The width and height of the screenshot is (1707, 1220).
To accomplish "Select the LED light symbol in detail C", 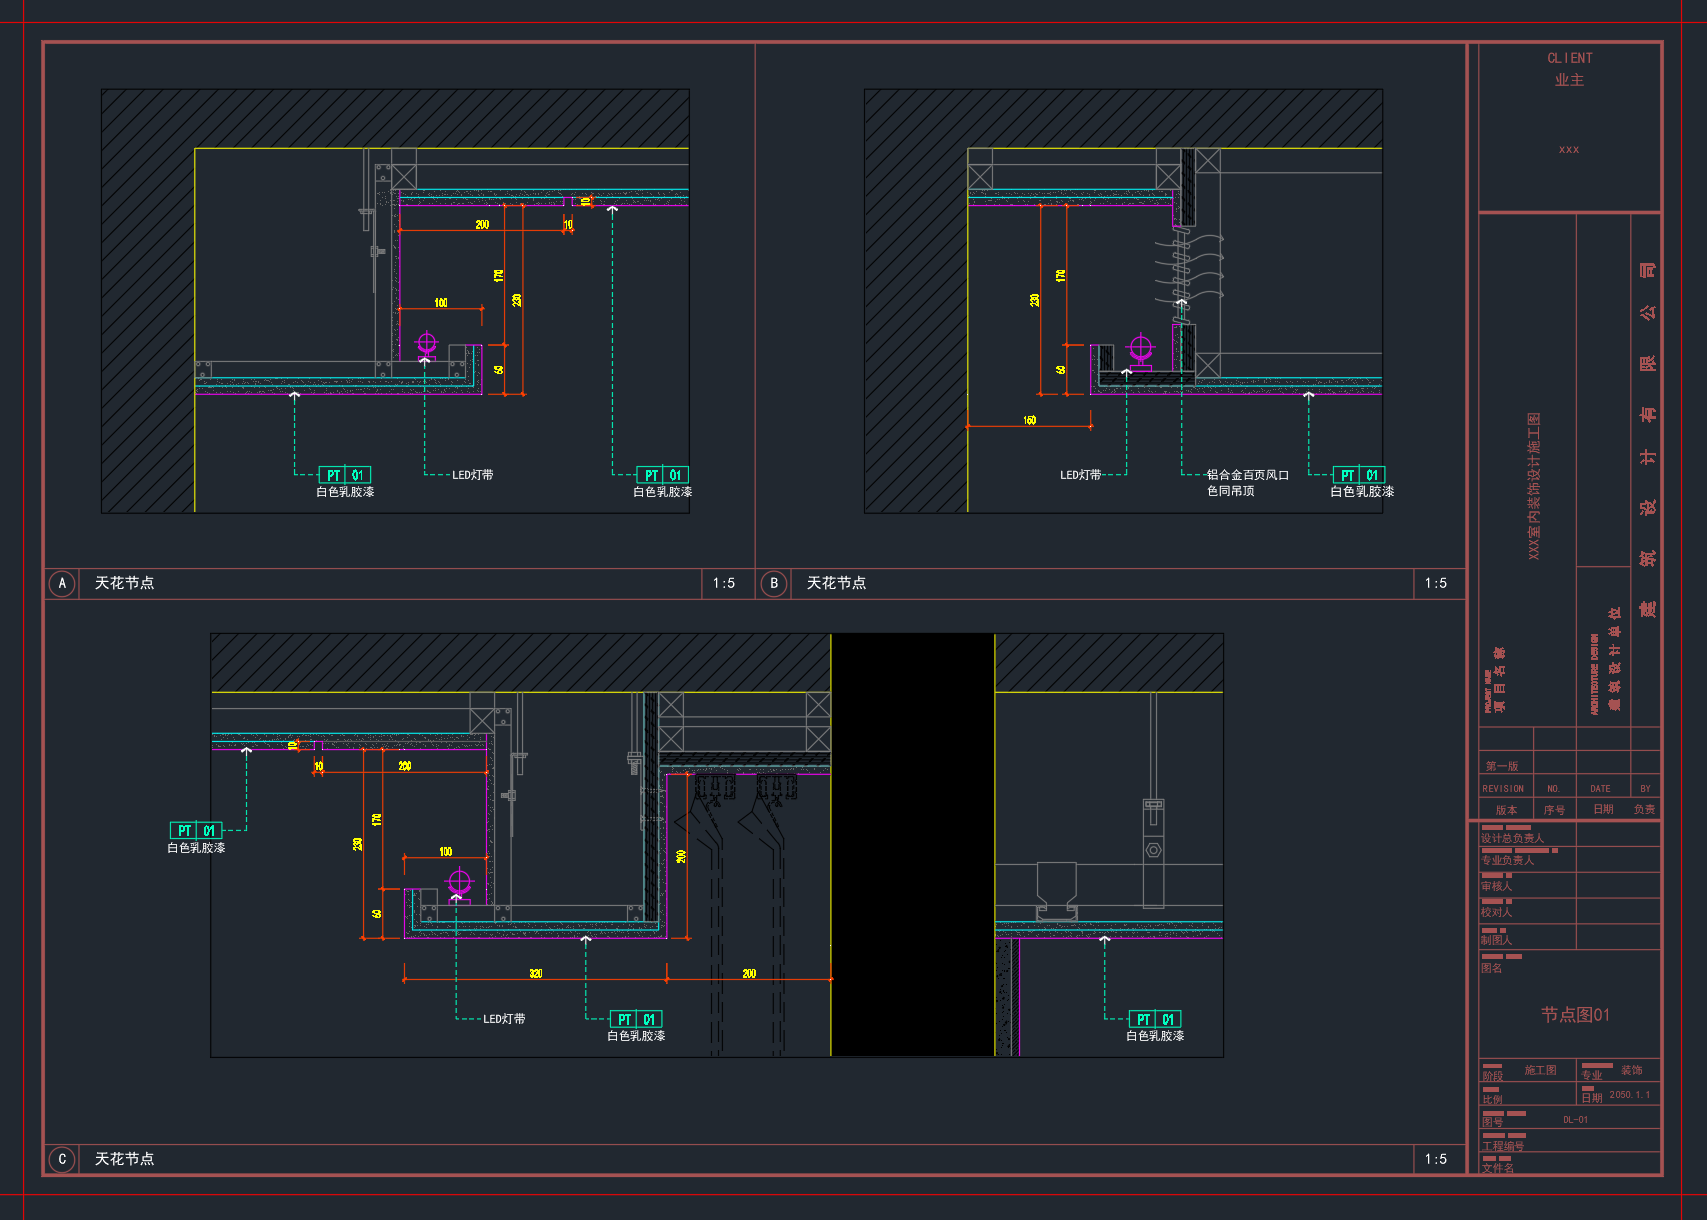I will tap(459, 883).
